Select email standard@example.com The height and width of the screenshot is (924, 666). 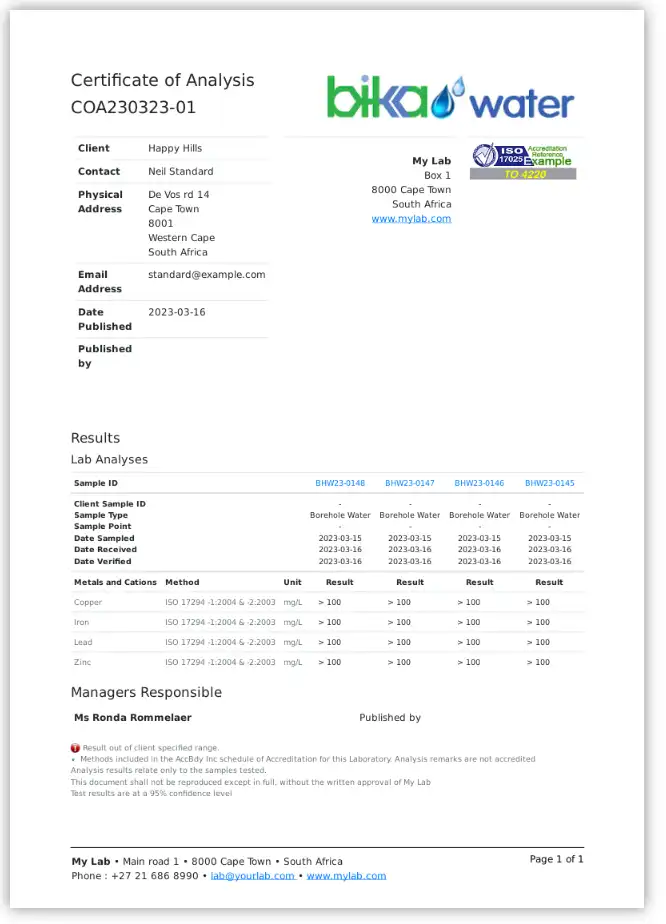207,275
